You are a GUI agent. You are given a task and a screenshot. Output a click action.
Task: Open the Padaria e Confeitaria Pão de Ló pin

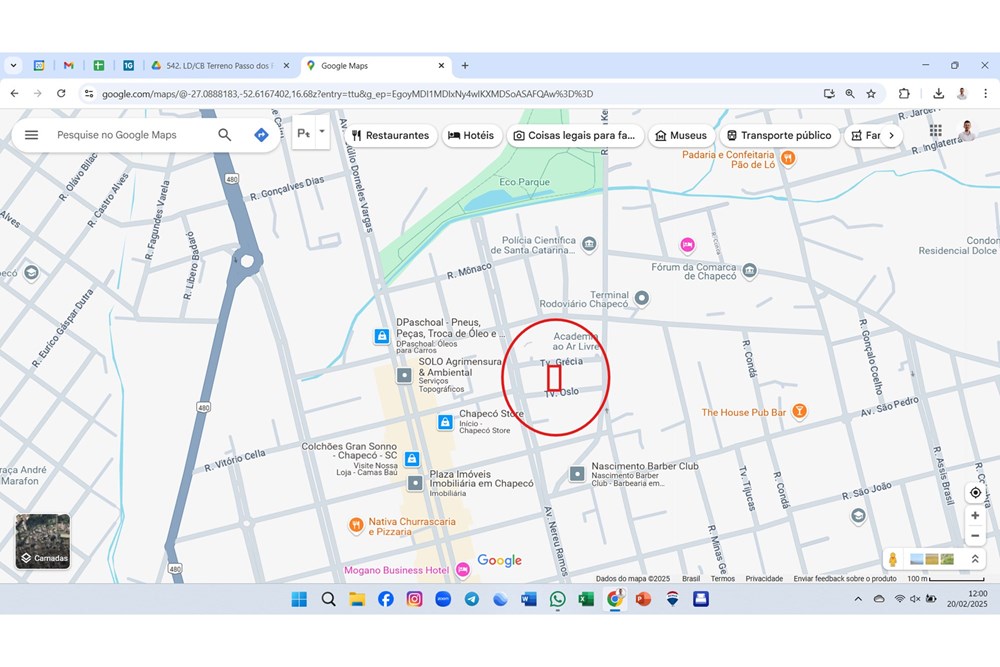[x=788, y=158]
